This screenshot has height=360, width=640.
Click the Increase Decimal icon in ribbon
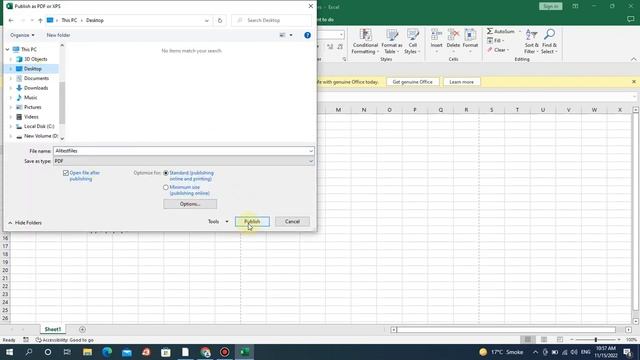pyautogui.click(x=330, y=47)
